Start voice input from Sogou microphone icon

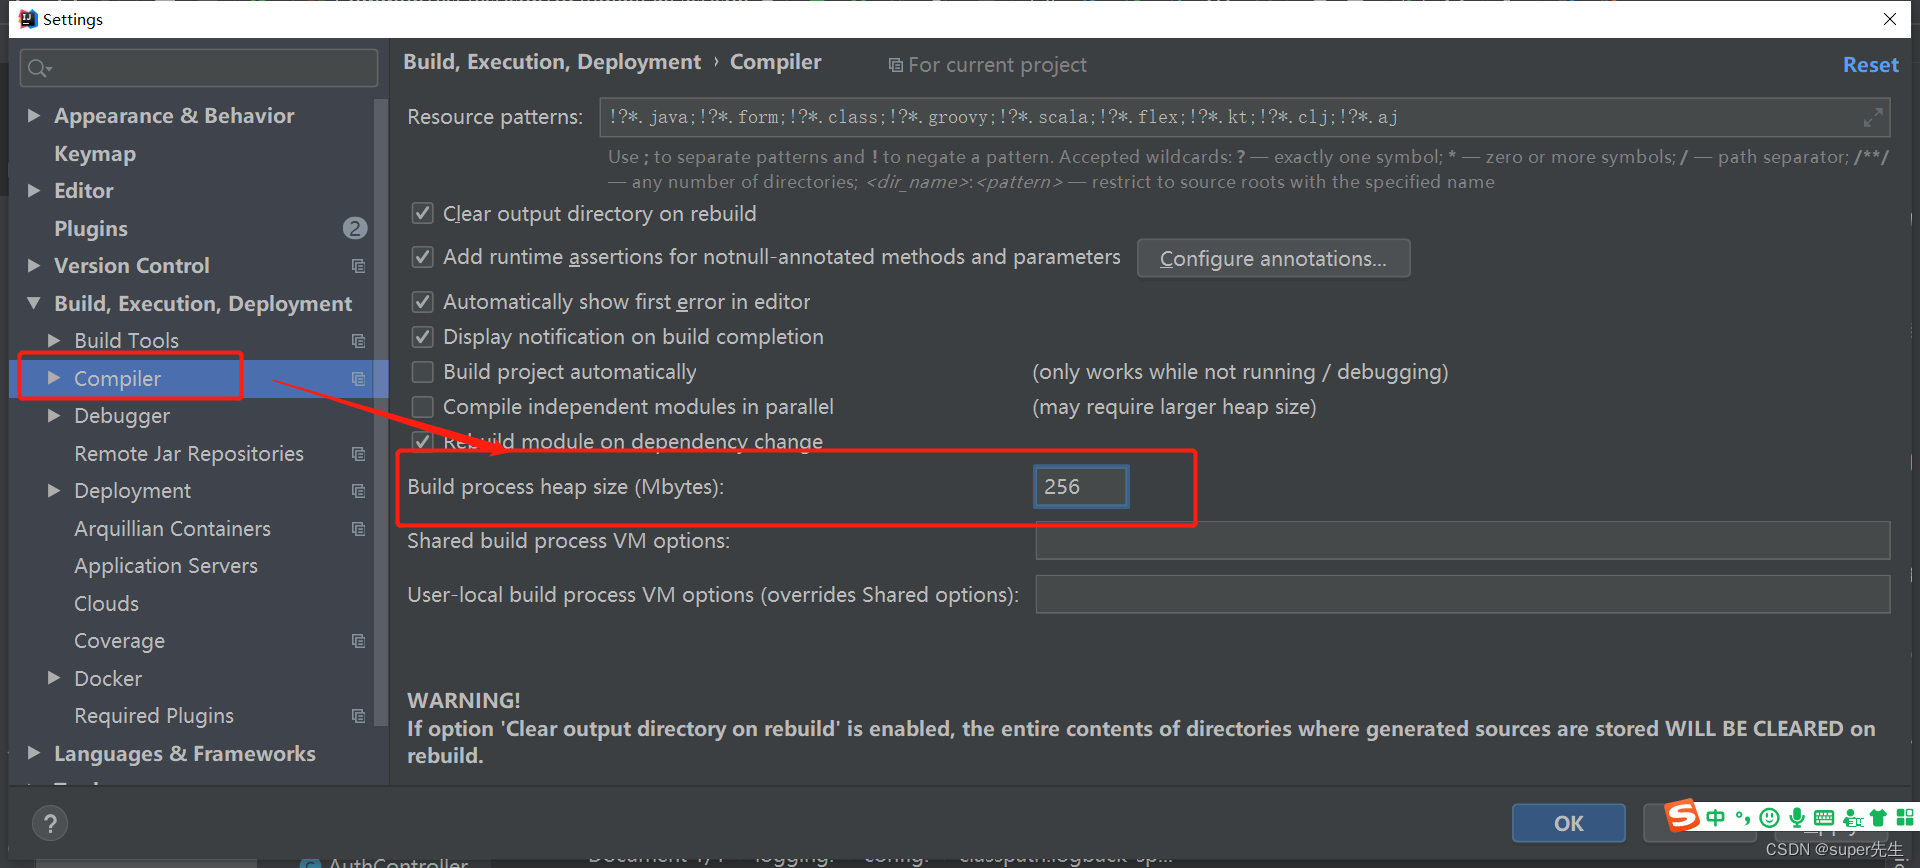pos(1797,817)
